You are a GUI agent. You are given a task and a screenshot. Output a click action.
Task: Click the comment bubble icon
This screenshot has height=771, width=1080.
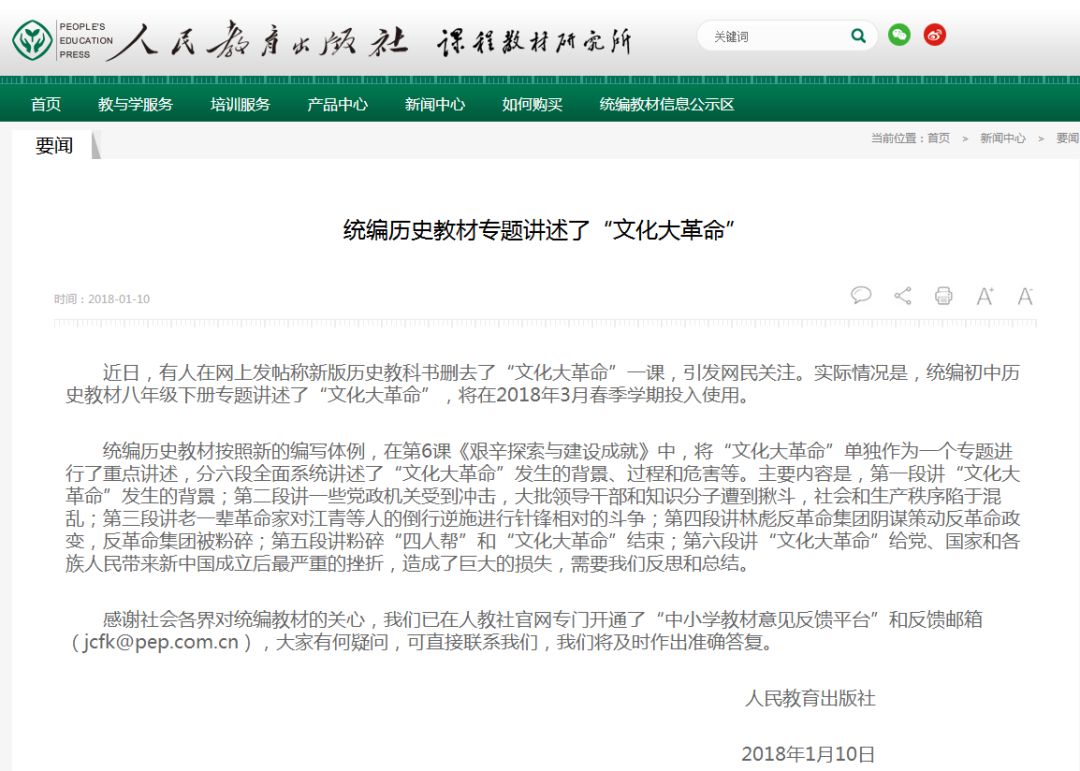[861, 296]
